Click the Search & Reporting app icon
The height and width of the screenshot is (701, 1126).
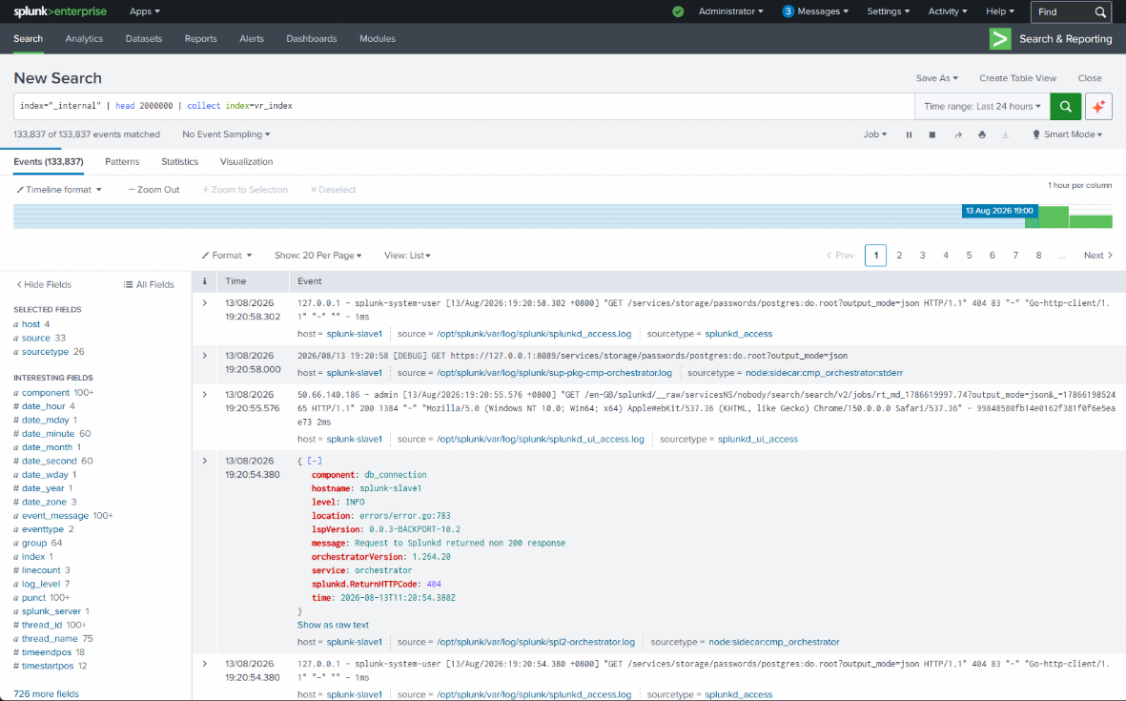pos(1000,39)
